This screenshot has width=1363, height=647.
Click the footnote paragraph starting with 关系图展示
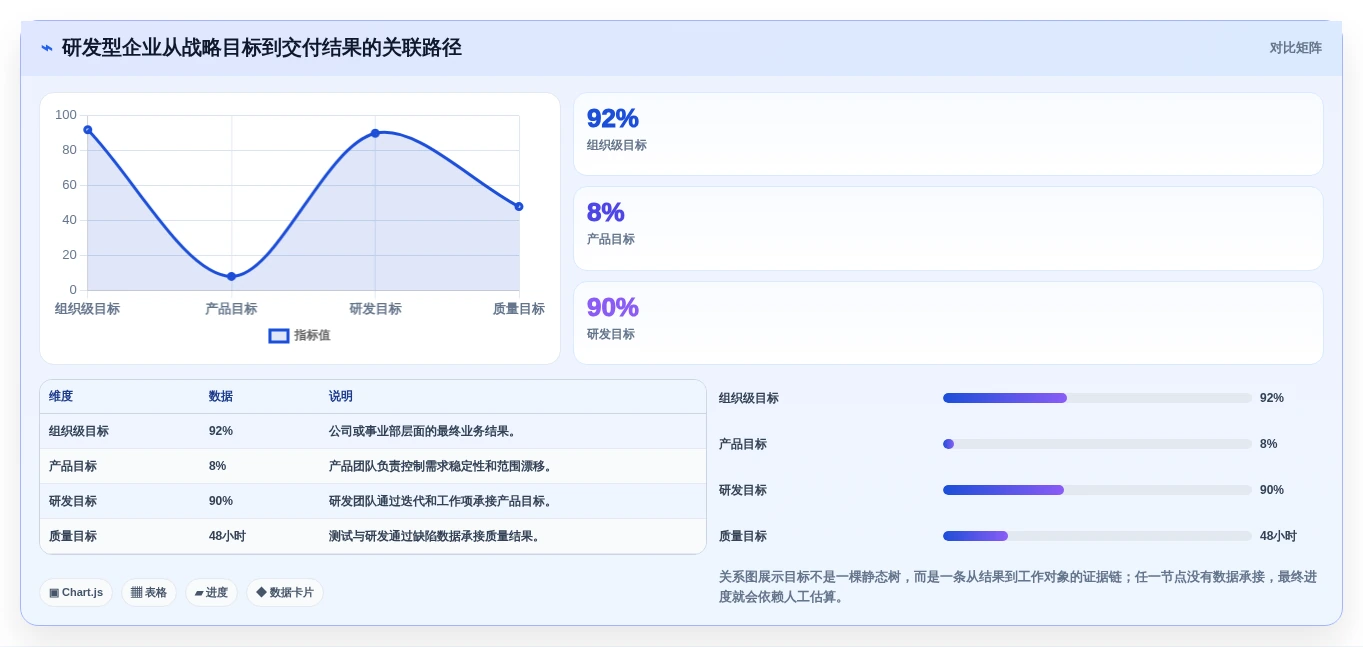[1018, 587]
